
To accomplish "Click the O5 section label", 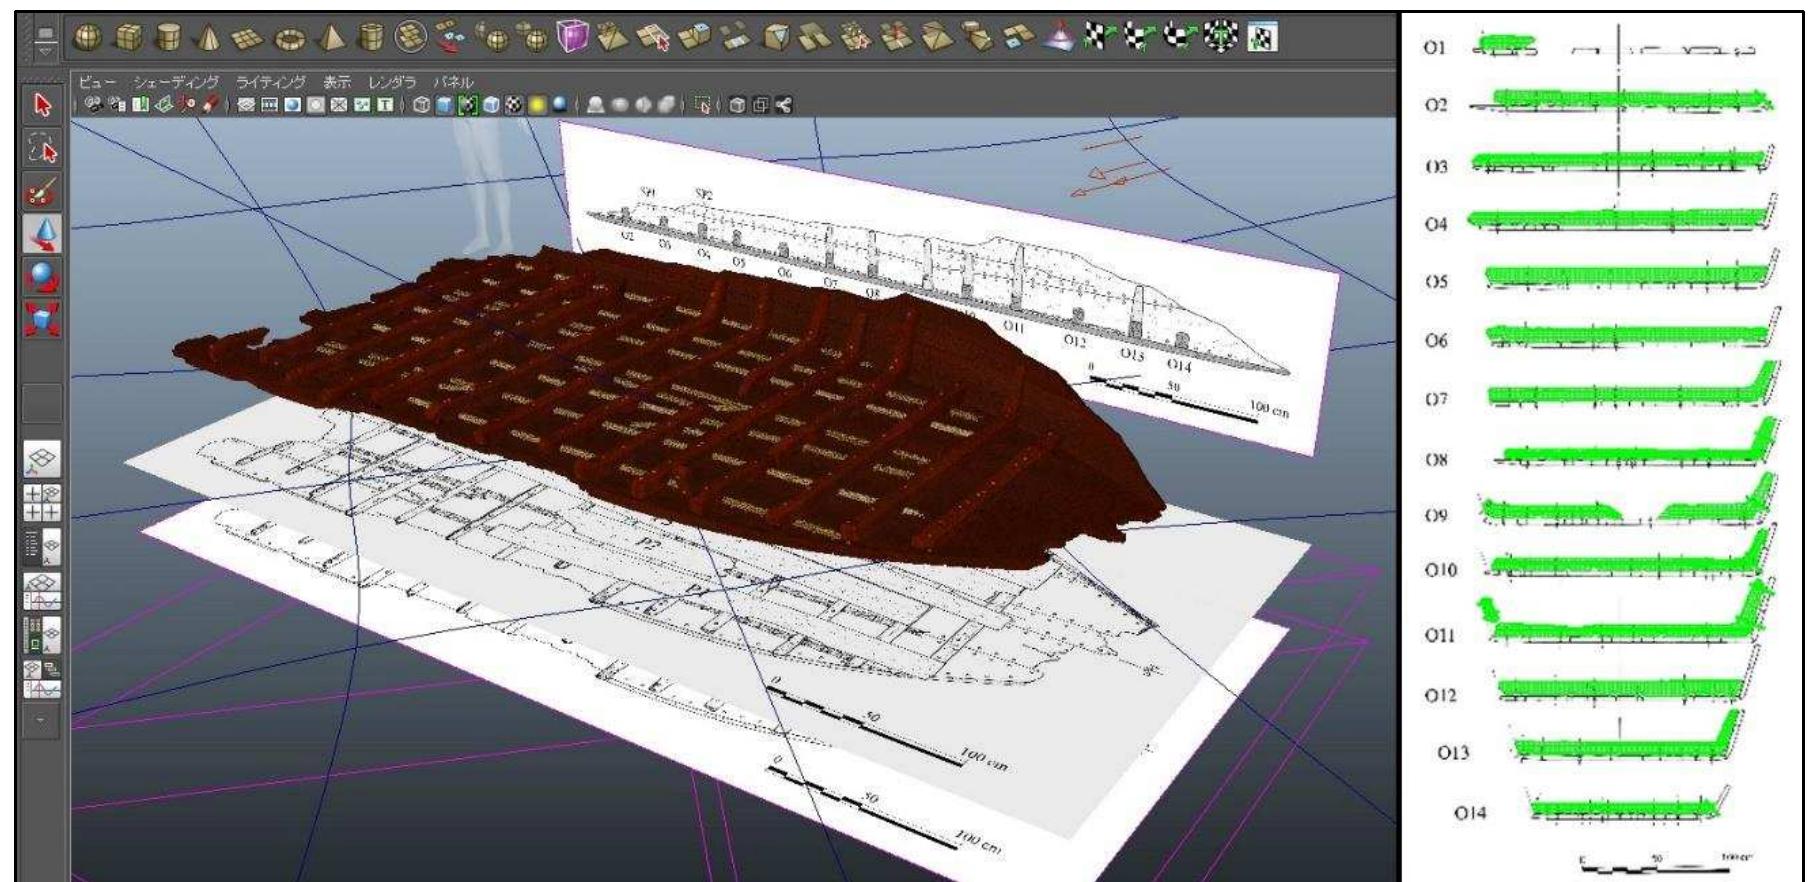I will click(1436, 282).
